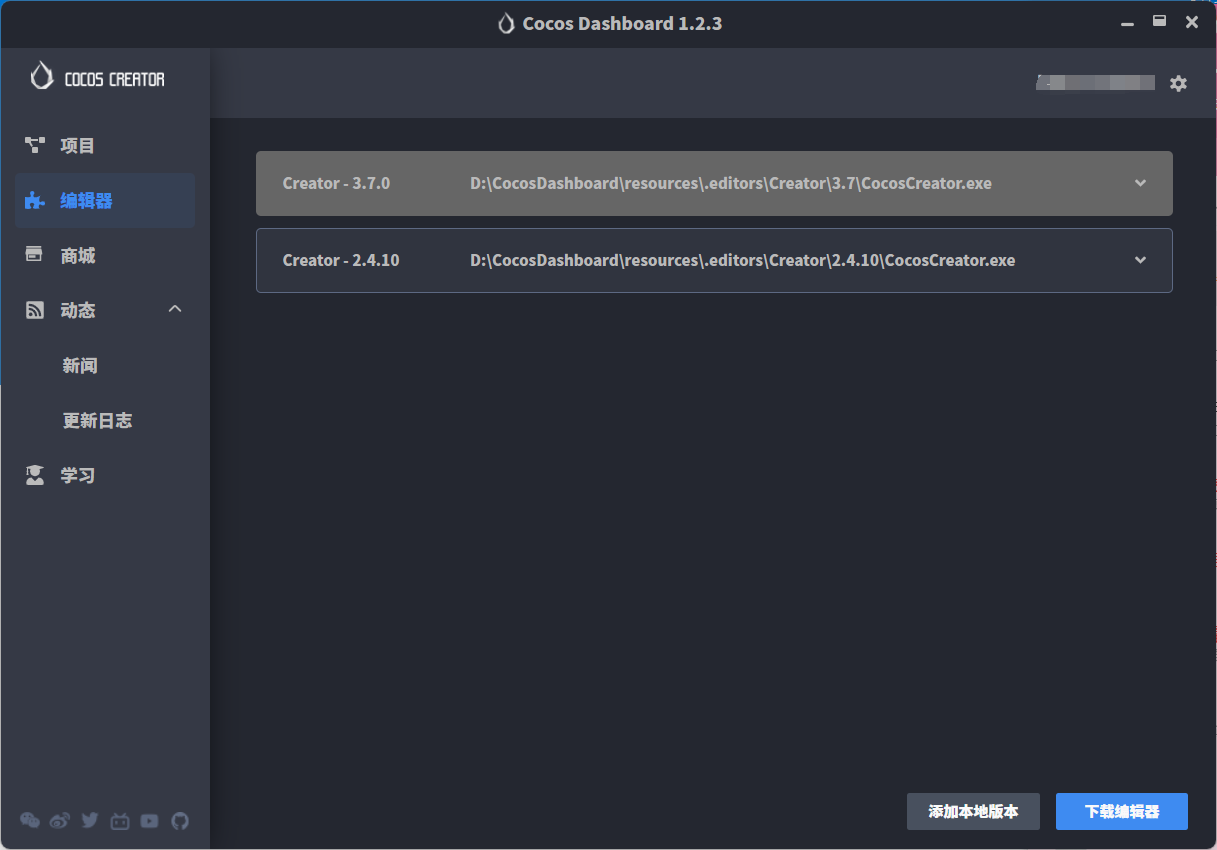Expand options for Creator - 2.4.10 row
This screenshot has height=850, width=1217.
(1140, 260)
